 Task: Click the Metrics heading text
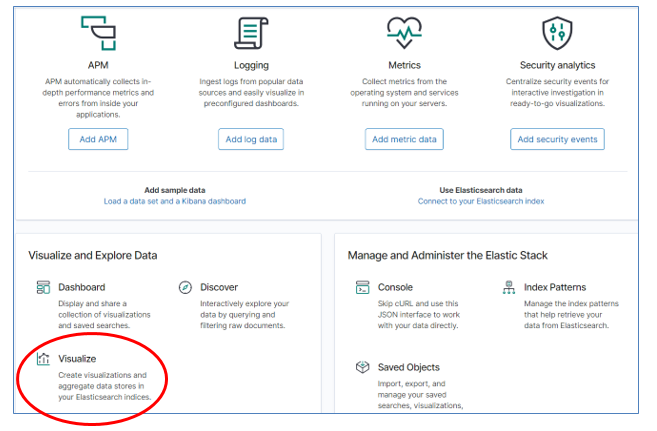pos(404,65)
